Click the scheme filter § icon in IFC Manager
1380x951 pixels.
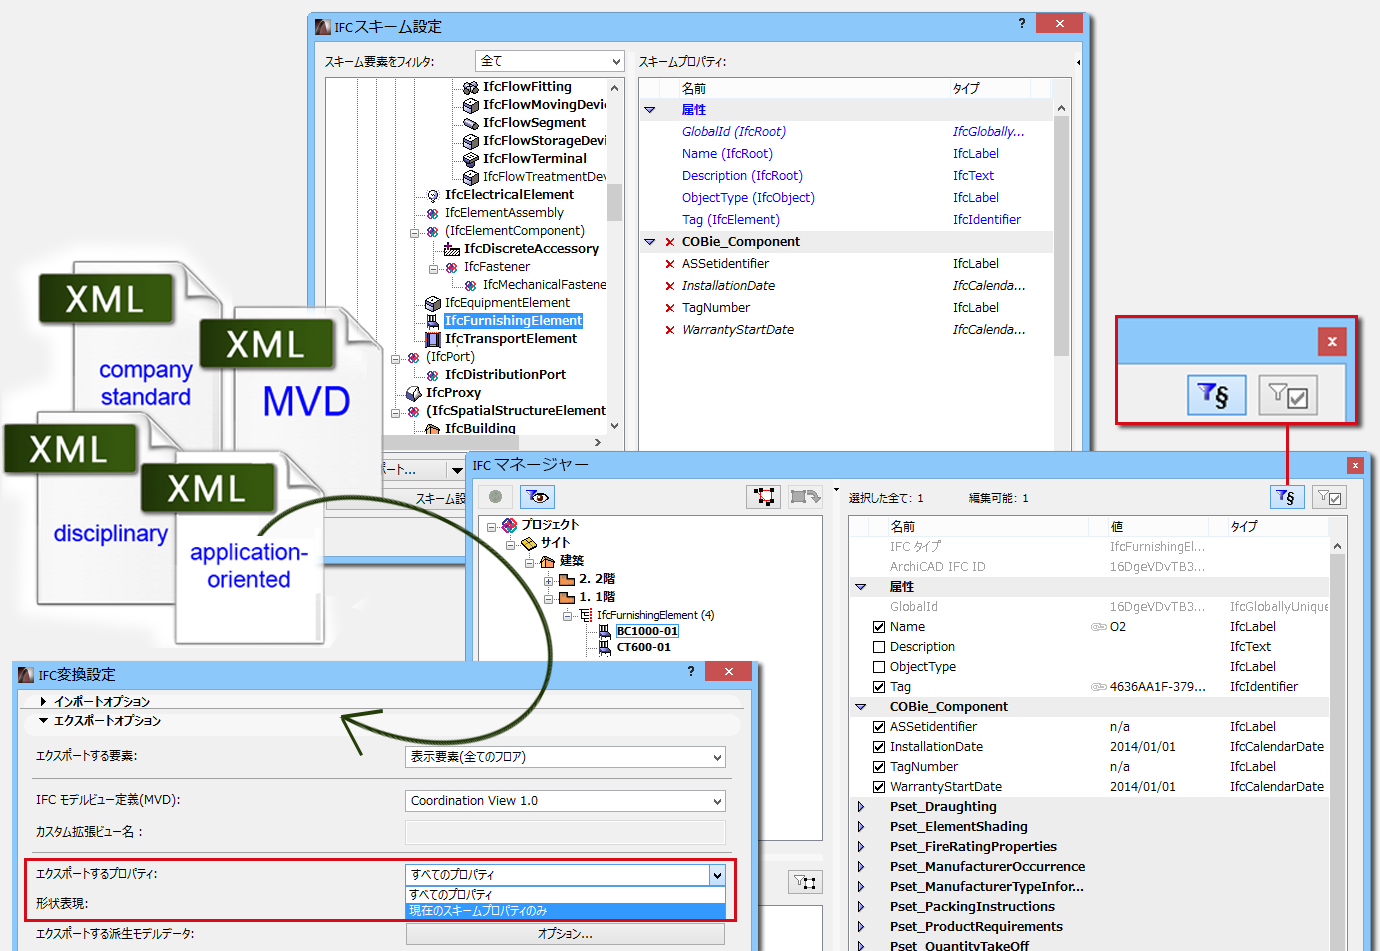(x=1286, y=496)
